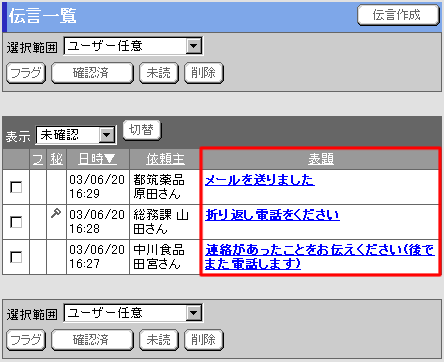Sort by the 表題 column header
The width and height of the screenshot is (444, 362).
click(x=320, y=159)
